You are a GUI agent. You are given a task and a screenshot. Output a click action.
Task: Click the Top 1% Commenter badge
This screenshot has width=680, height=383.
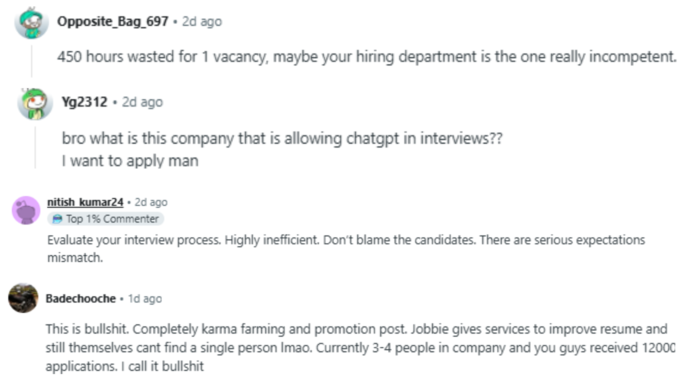coord(105,219)
